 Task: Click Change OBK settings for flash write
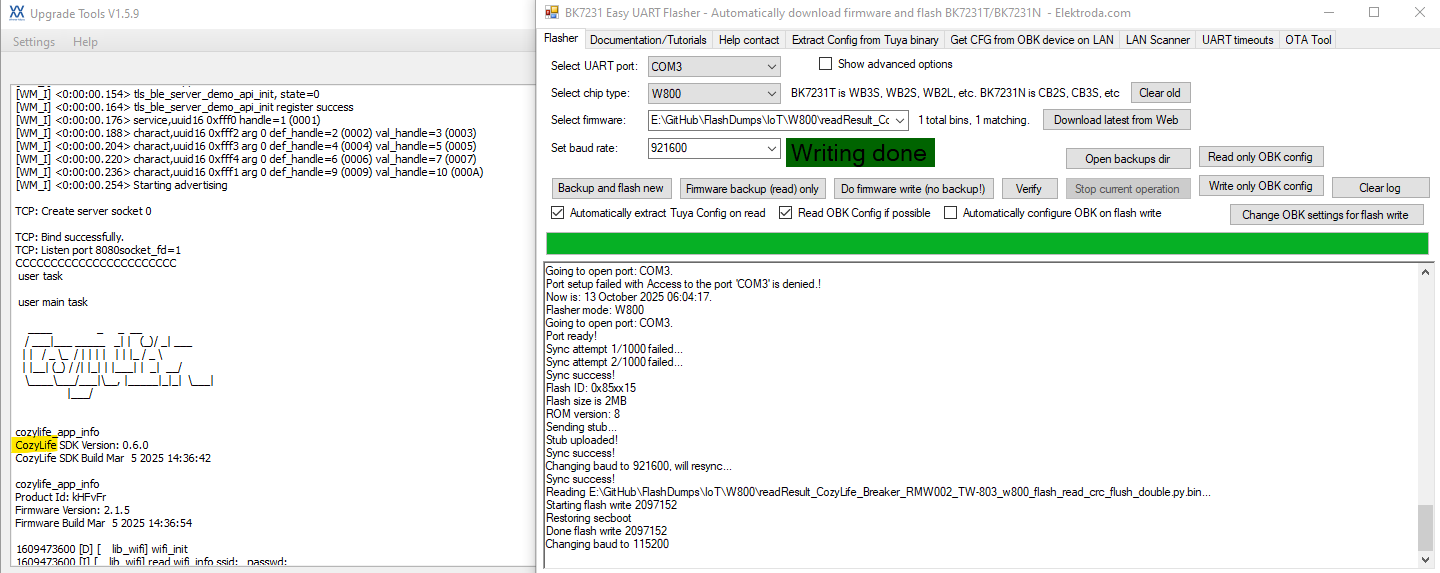1325,215
